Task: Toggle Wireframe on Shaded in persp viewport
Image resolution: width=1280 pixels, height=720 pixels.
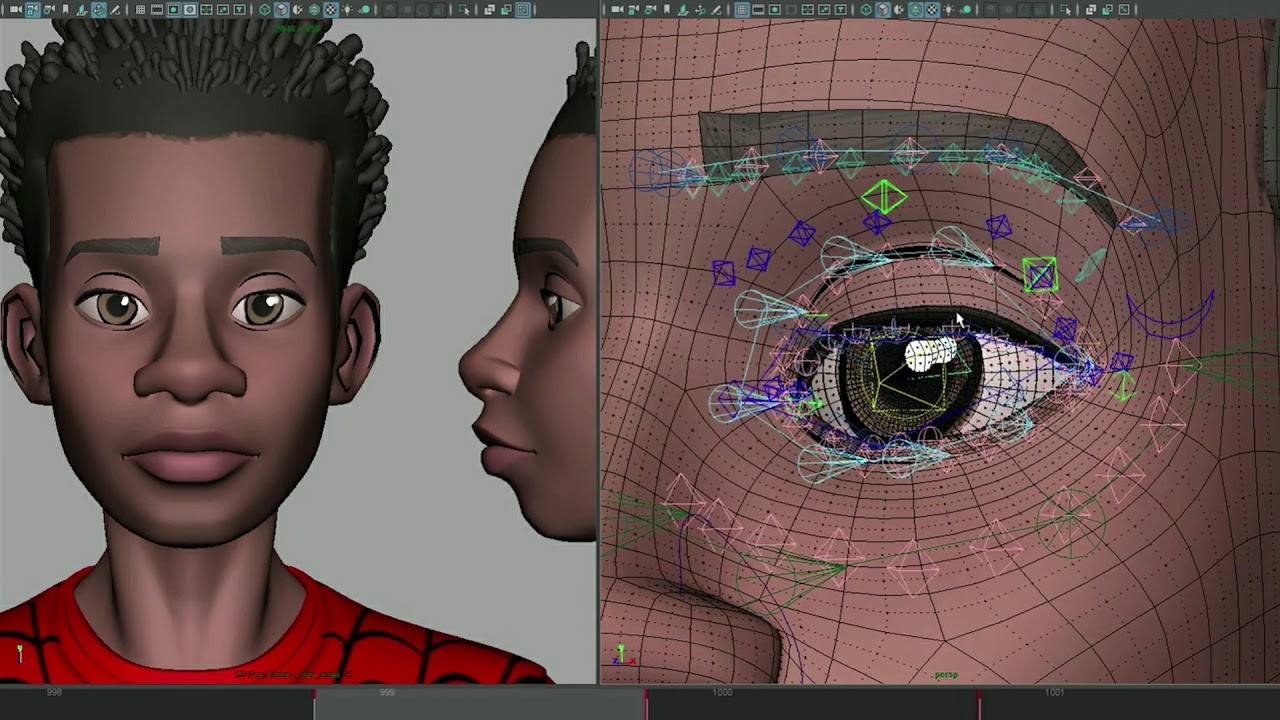Action: 915,10
